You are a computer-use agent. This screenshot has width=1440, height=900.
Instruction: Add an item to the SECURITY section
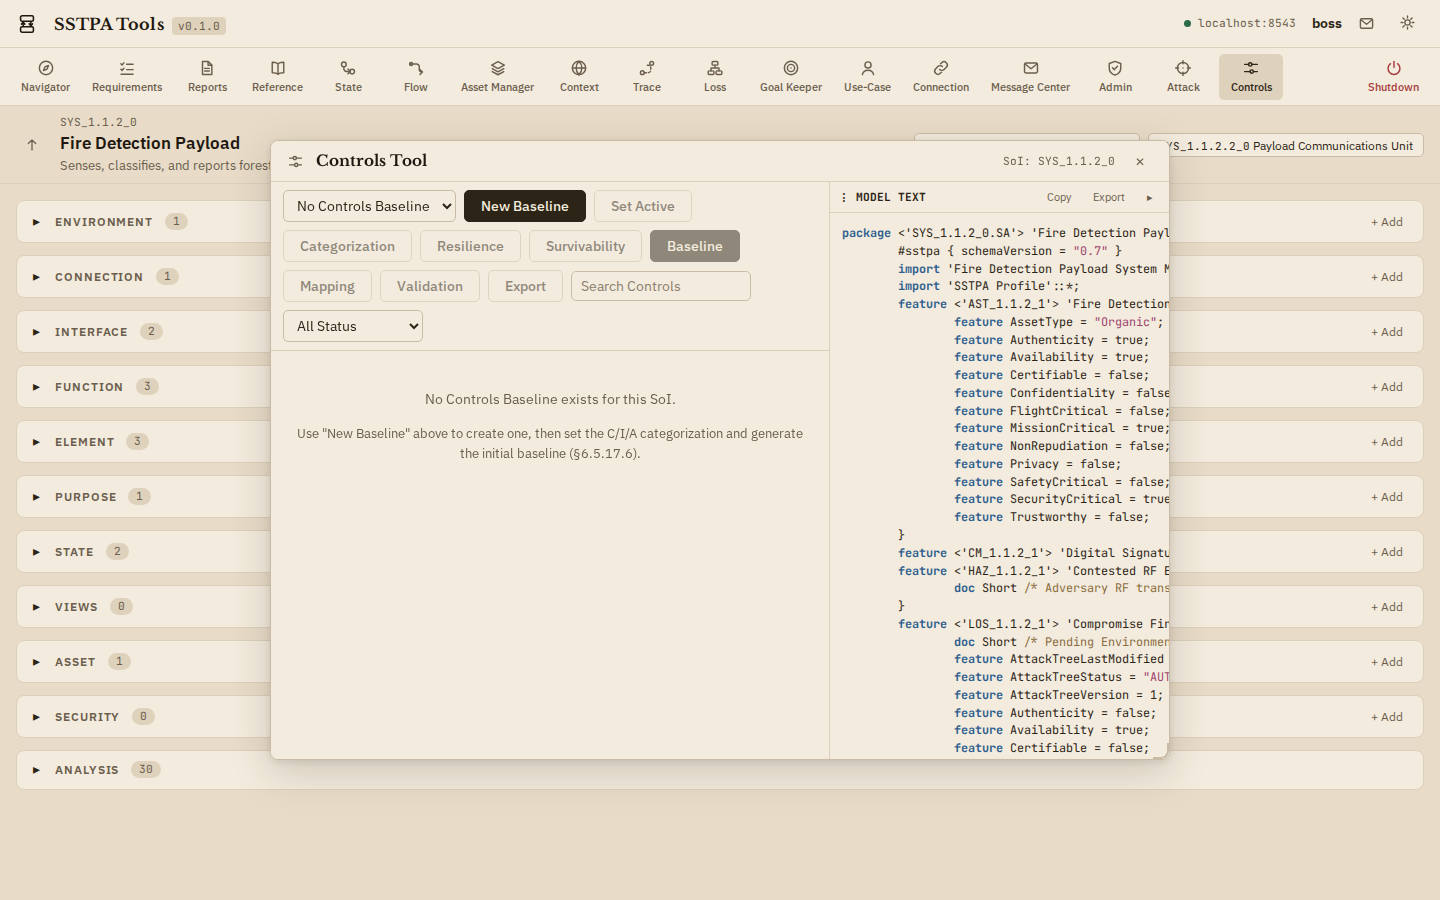(x=1387, y=717)
